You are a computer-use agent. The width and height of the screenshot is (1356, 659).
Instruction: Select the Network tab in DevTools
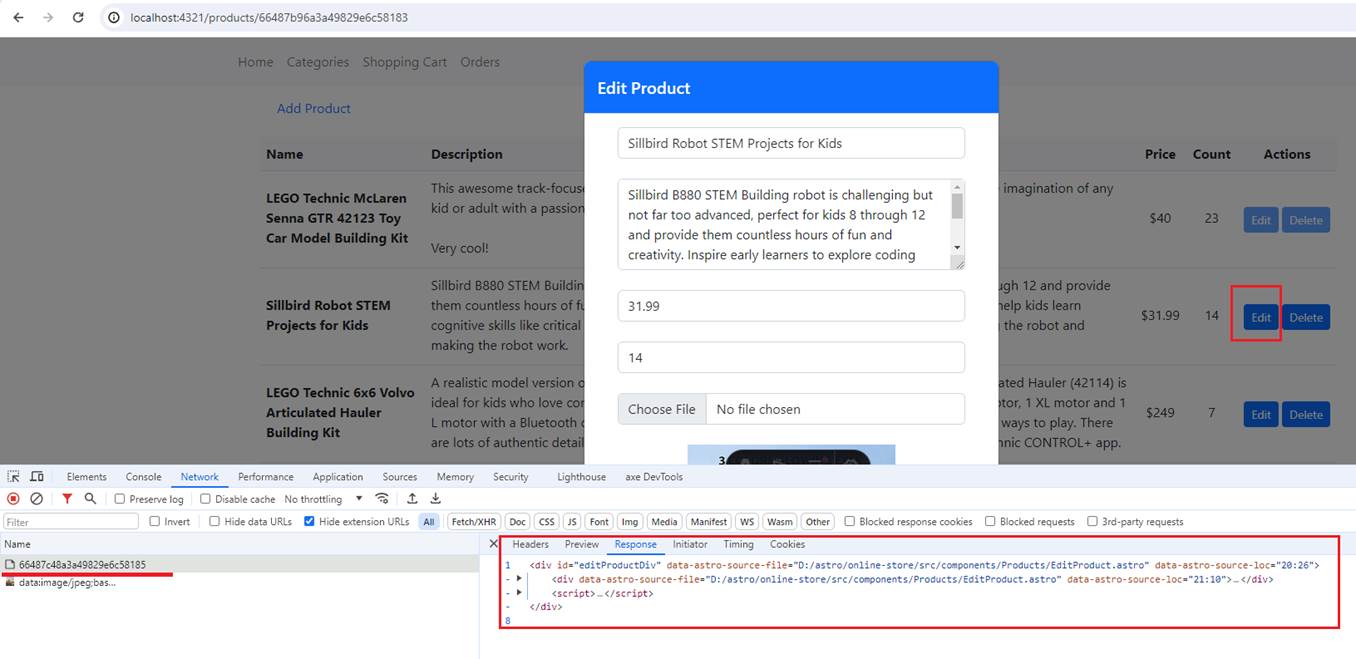pyautogui.click(x=200, y=477)
